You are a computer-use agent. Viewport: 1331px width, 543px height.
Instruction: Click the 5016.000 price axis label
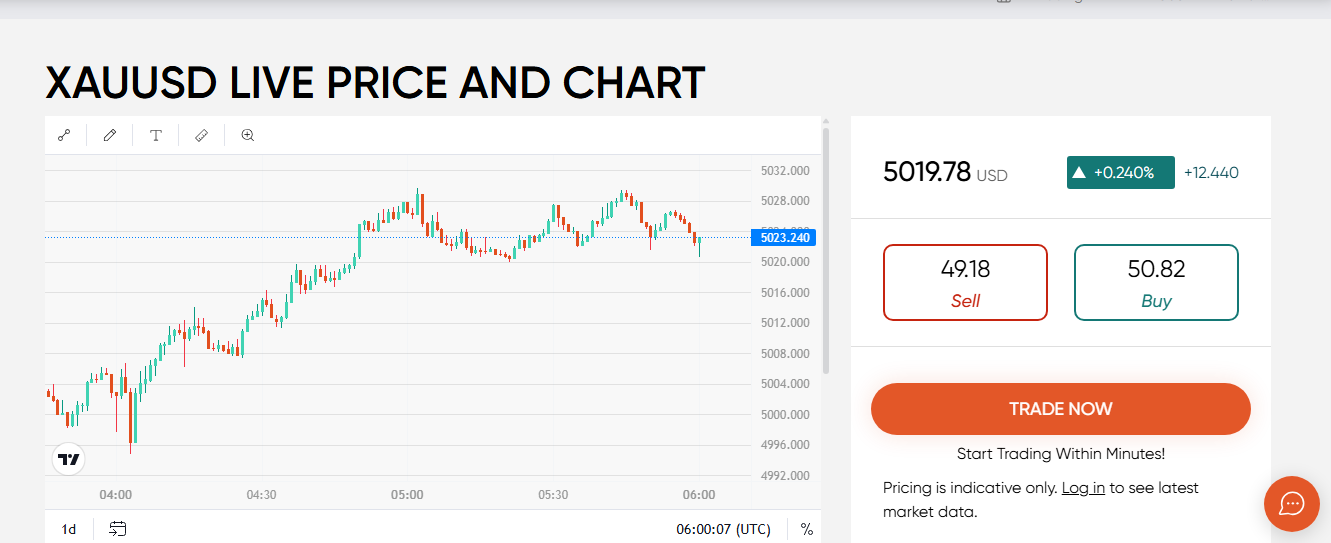(784, 293)
